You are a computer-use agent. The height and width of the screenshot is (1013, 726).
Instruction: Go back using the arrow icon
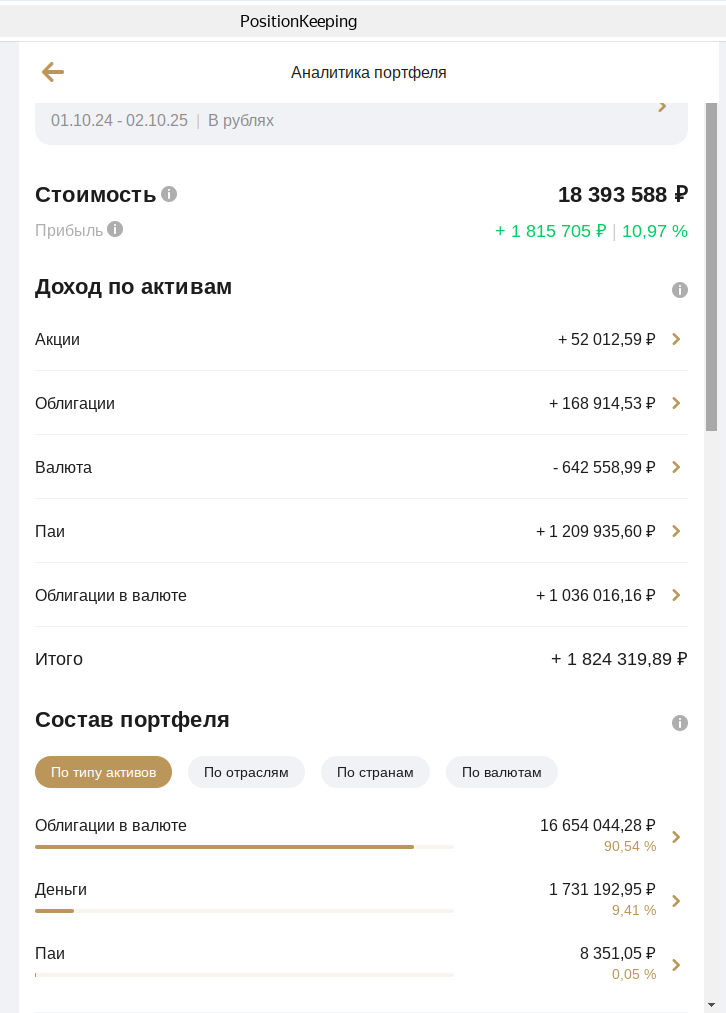click(53, 72)
